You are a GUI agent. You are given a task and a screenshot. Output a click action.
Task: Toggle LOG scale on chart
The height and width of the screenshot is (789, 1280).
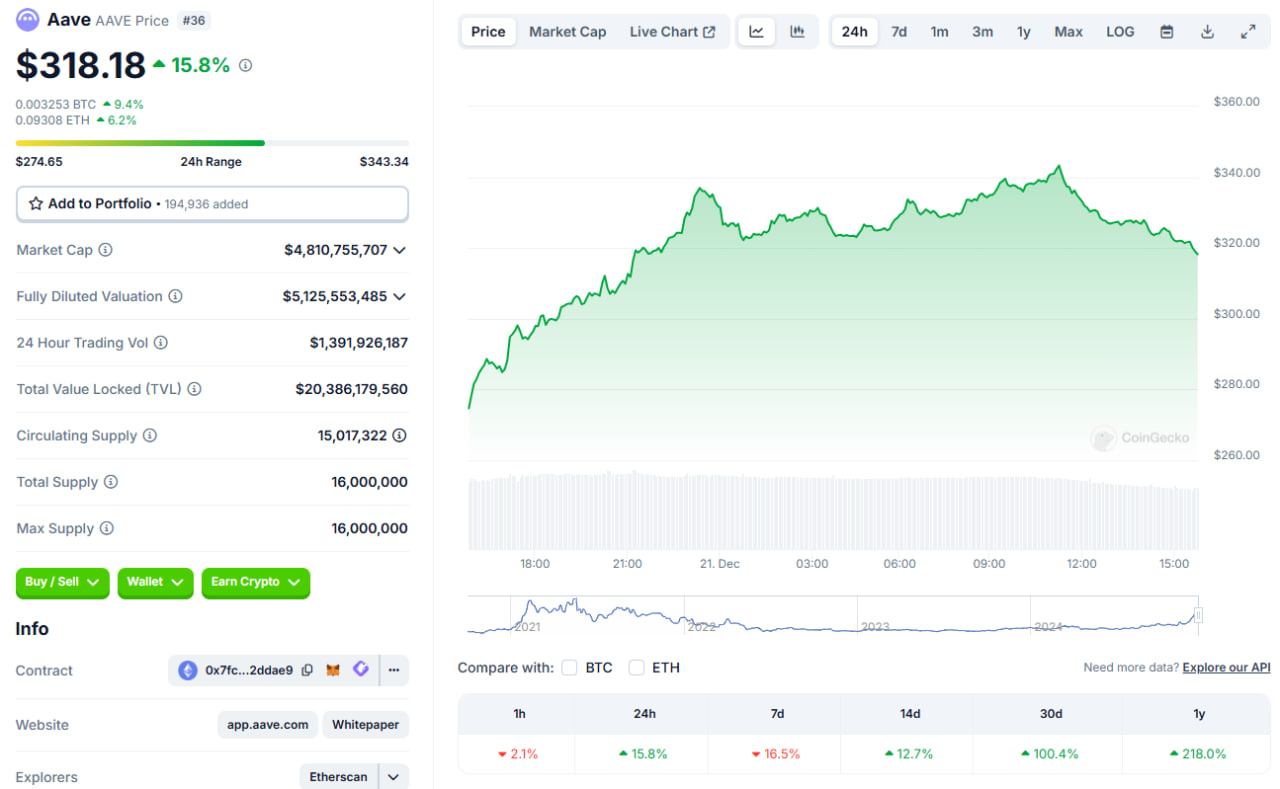tap(1120, 32)
